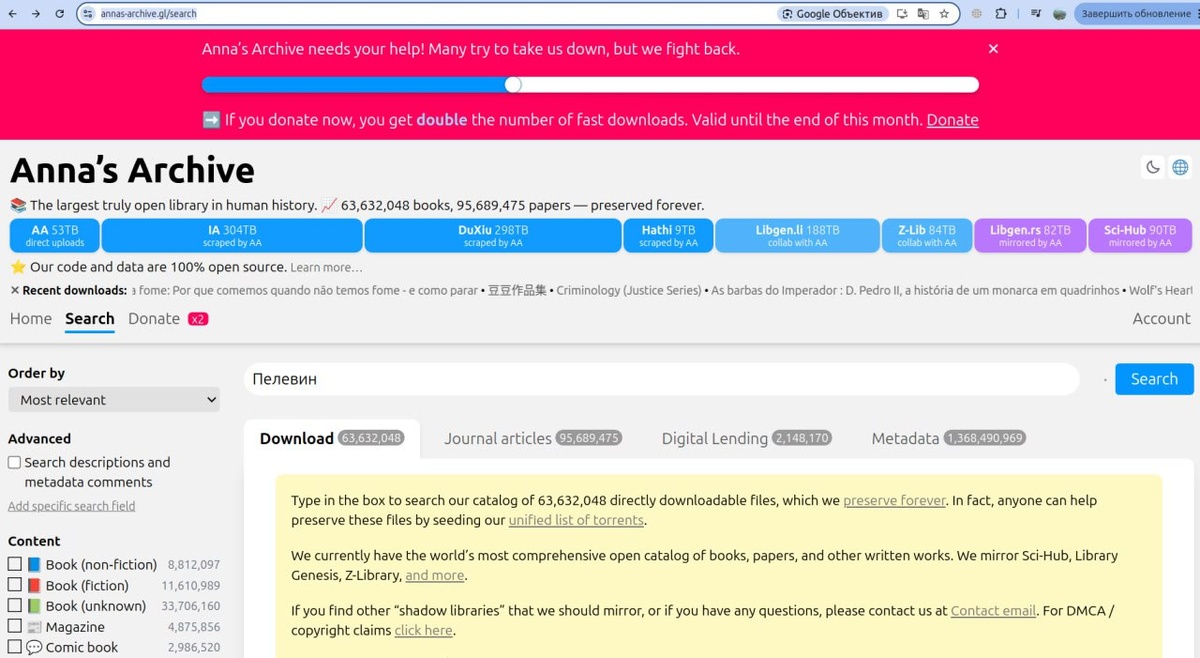Viewport: 1200px width, 658px height.
Task: Click the browser forward arrow
Action: [36, 14]
